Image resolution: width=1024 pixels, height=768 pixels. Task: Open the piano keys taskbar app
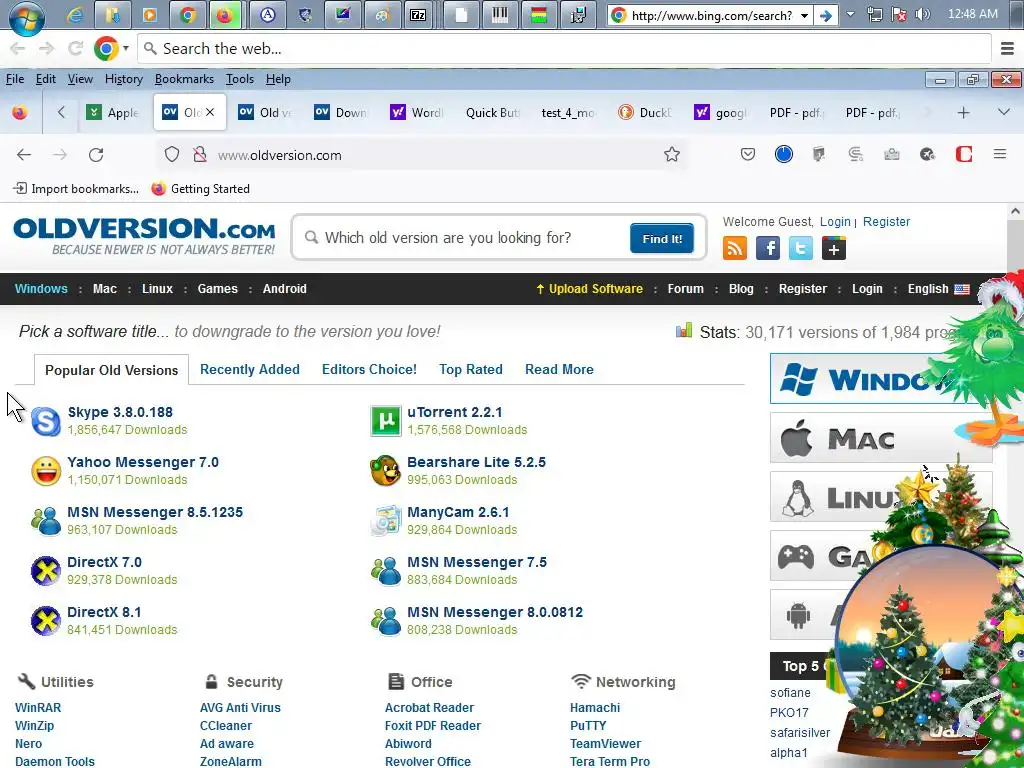click(x=500, y=15)
